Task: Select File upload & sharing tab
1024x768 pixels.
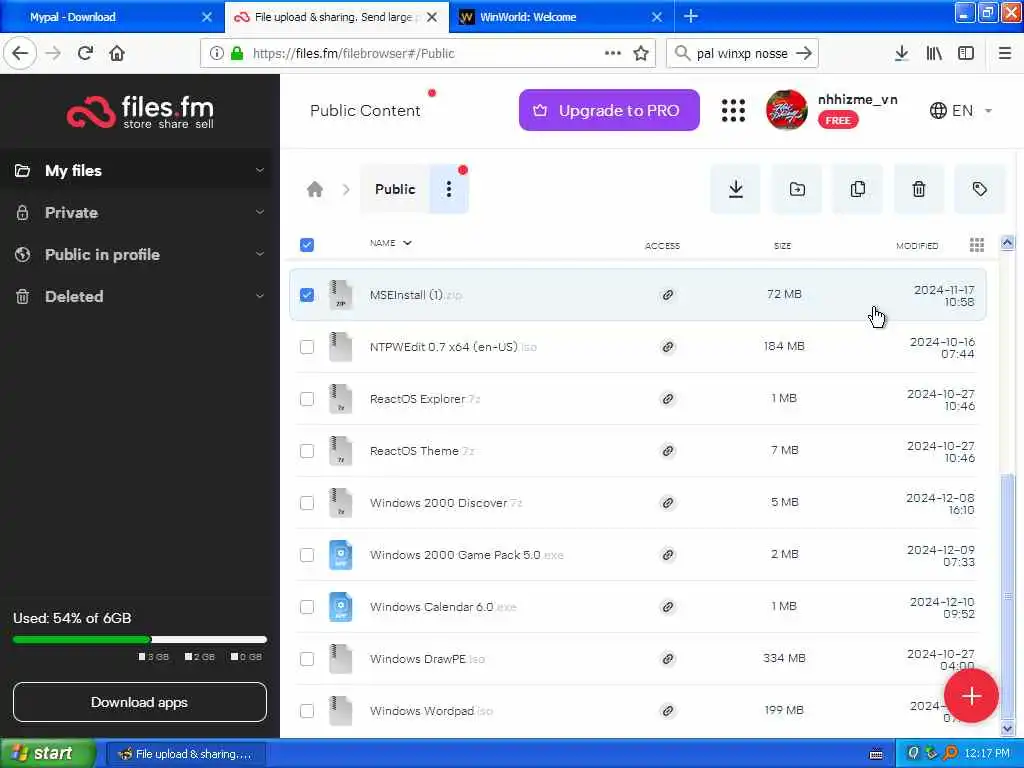Action: coord(337,17)
